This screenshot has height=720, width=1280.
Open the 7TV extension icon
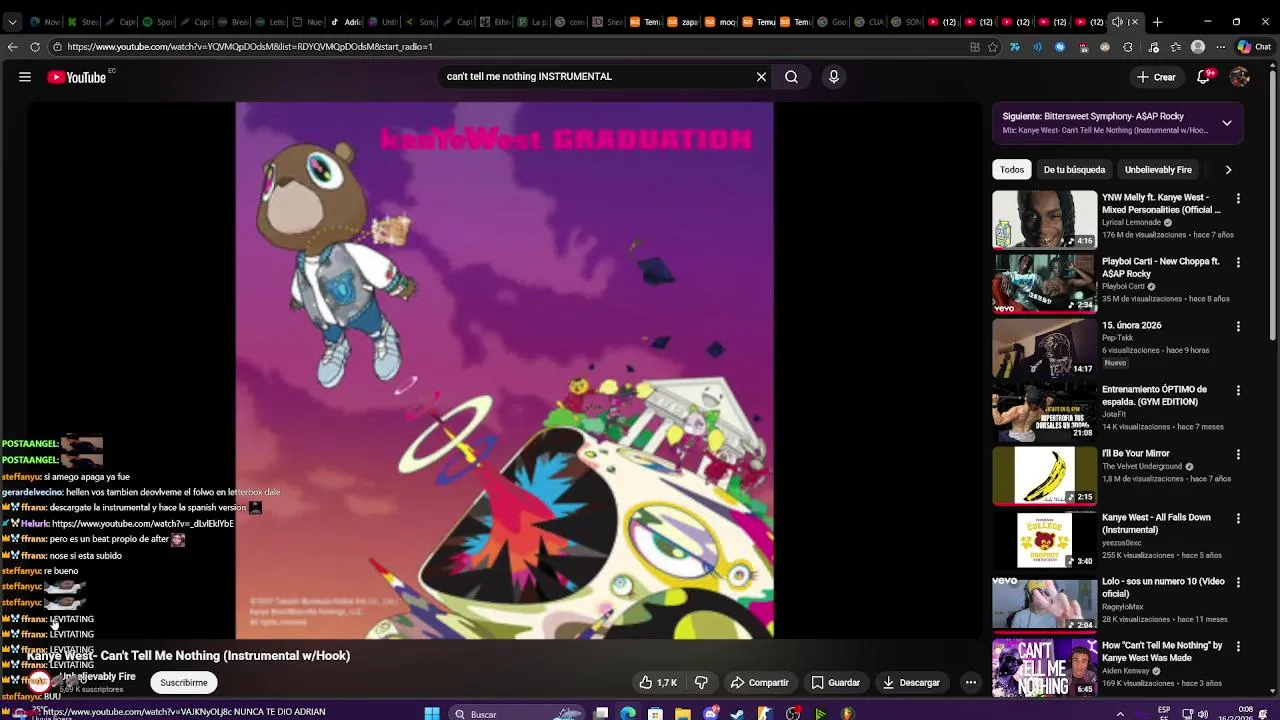[x=1015, y=47]
